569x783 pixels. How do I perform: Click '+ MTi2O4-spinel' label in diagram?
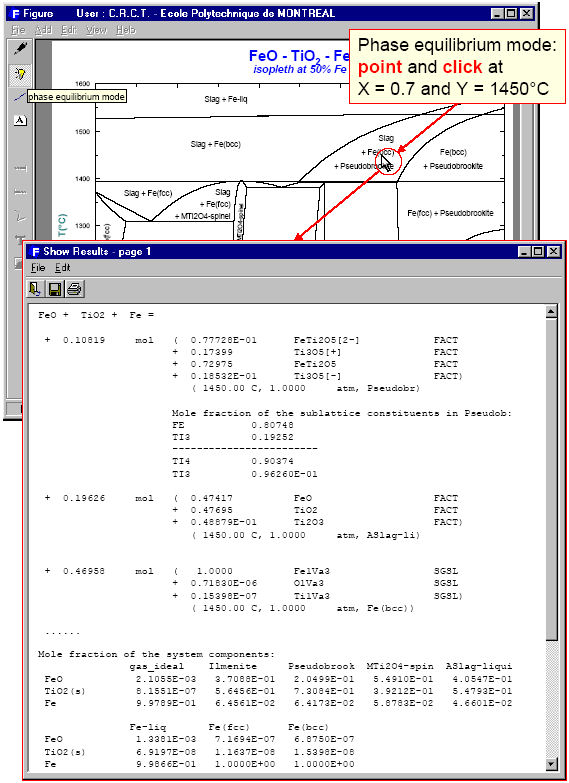[x=203, y=216]
